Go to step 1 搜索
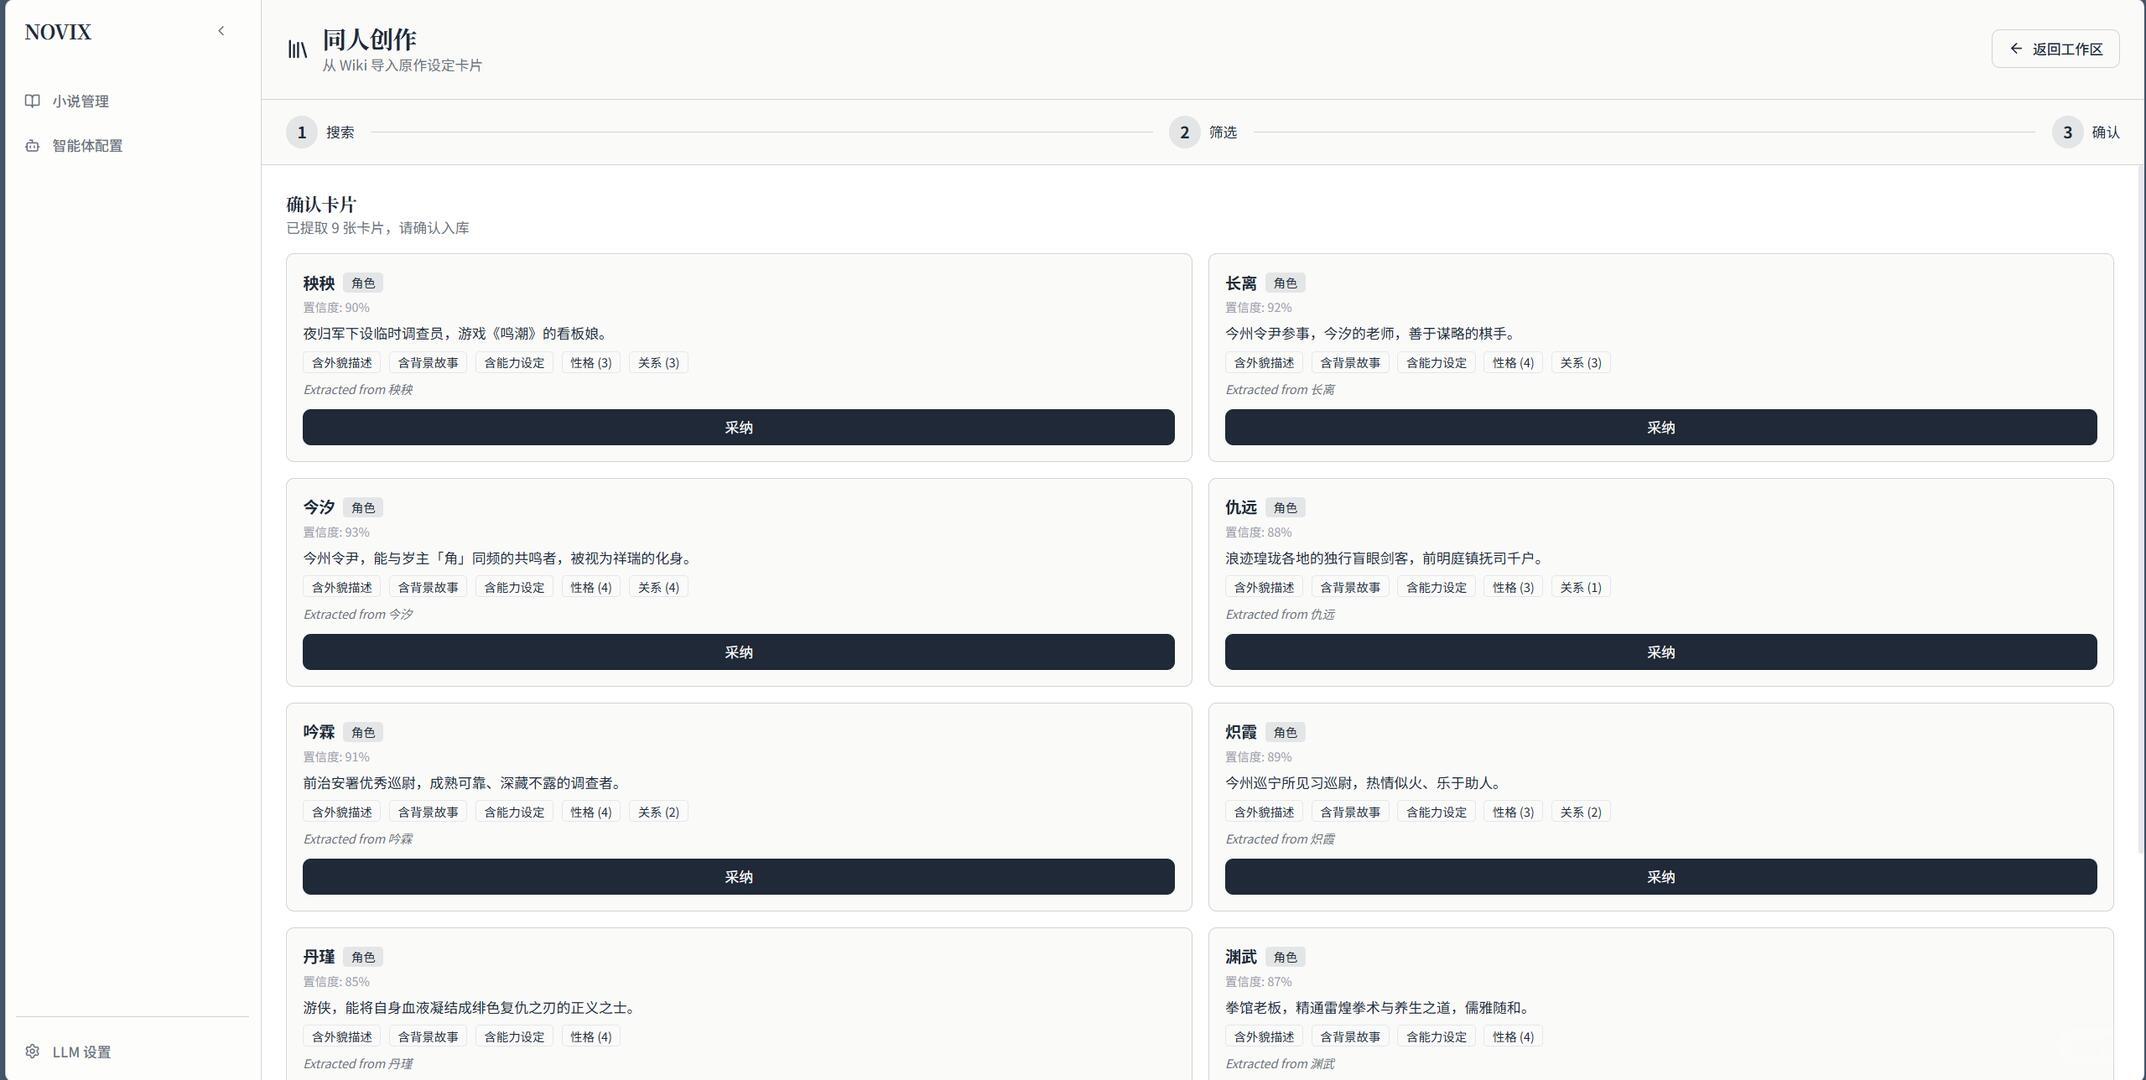 pos(320,132)
